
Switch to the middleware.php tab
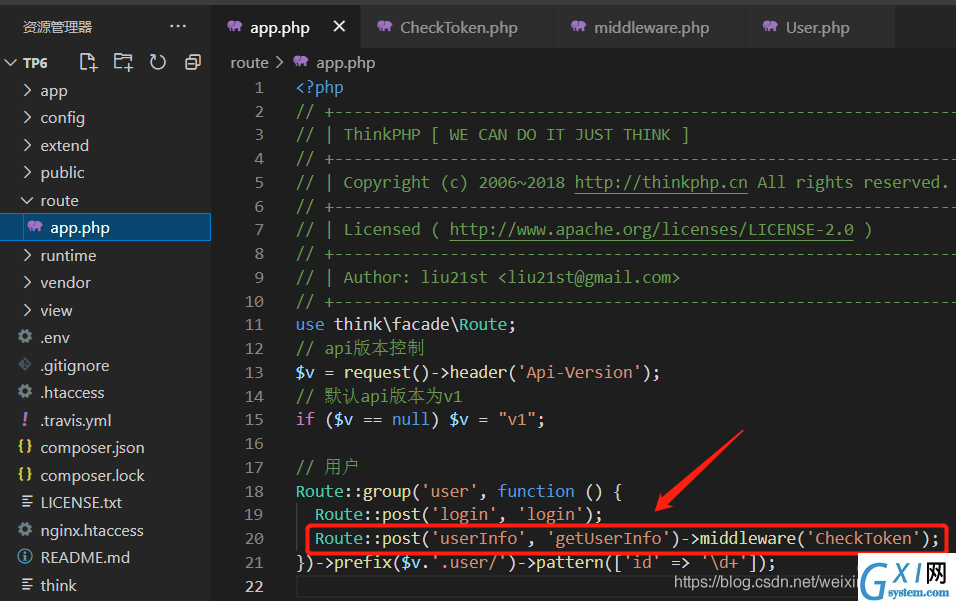650,27
